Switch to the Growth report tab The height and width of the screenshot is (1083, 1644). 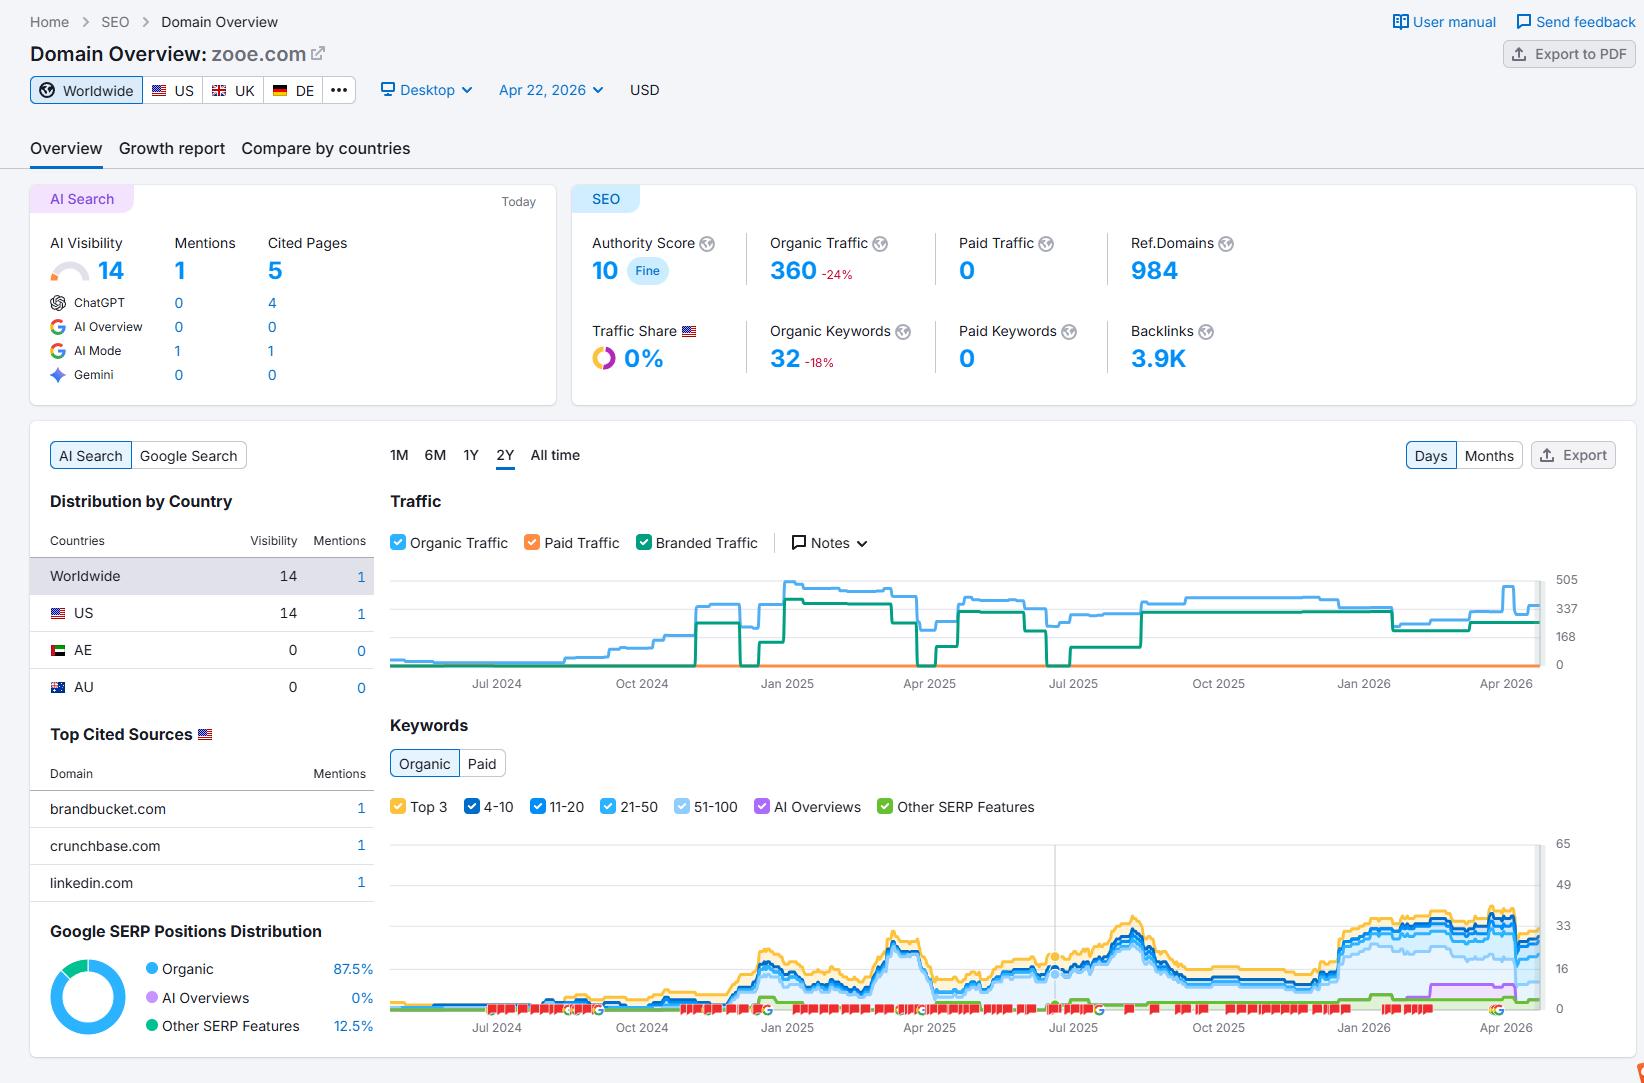[172, 148]
